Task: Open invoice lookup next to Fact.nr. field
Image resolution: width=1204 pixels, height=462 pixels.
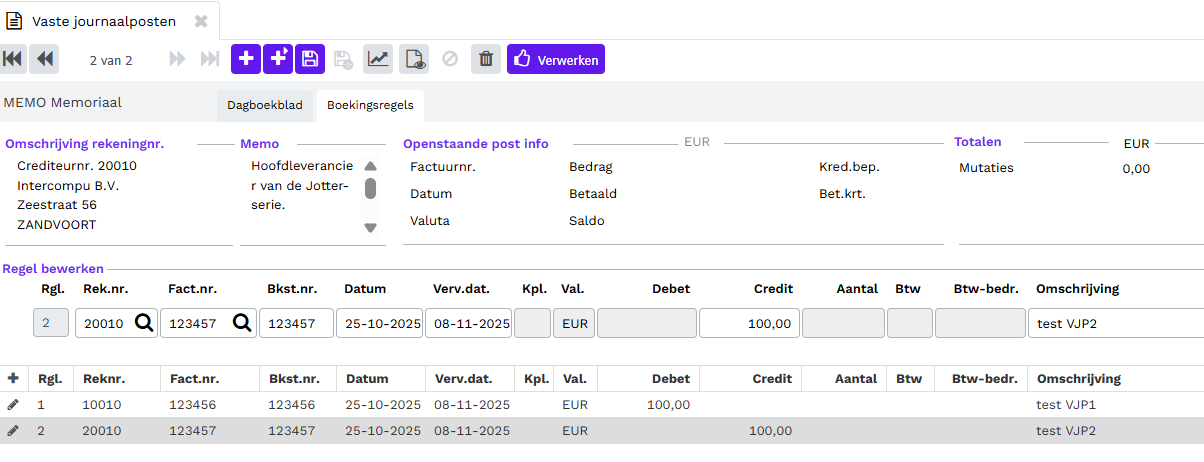Action: pos(242,323)
